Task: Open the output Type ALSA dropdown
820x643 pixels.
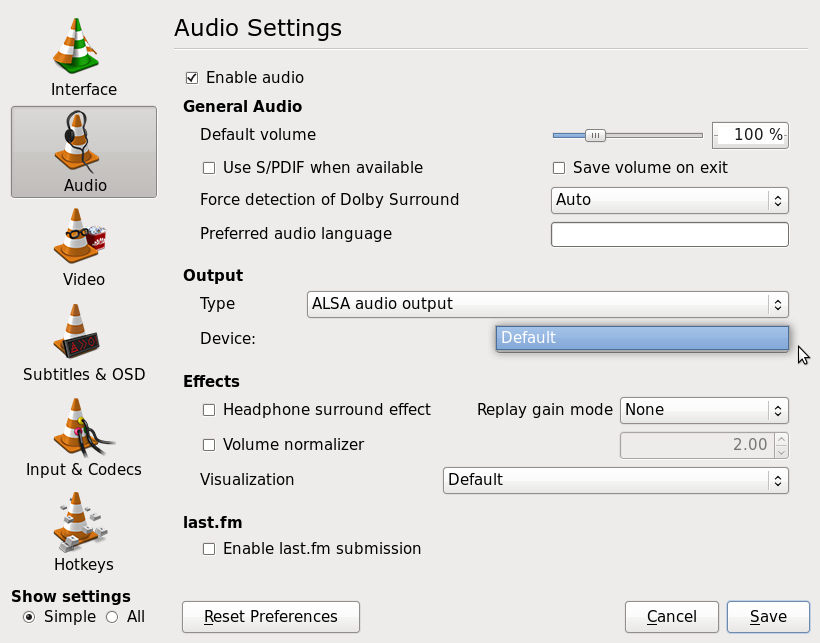Action: (548, 304)
